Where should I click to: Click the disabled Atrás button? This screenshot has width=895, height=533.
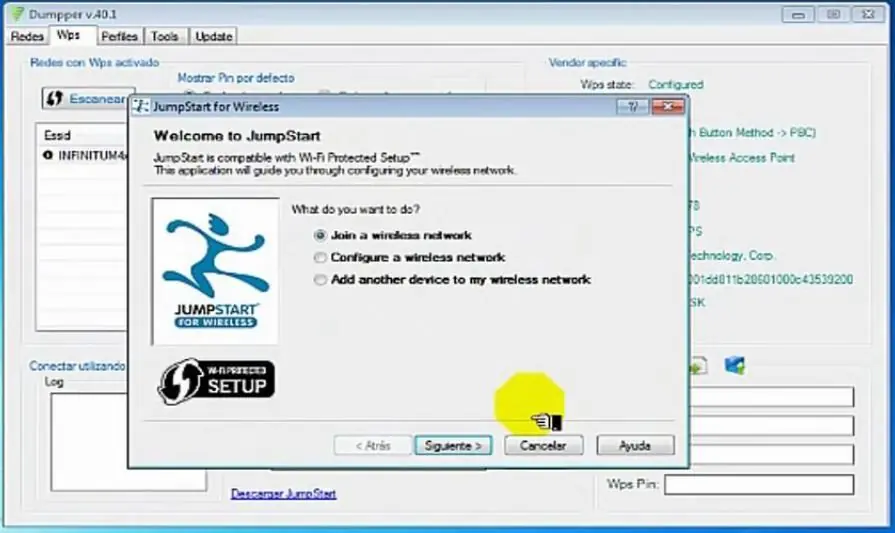tap(373, 445)
